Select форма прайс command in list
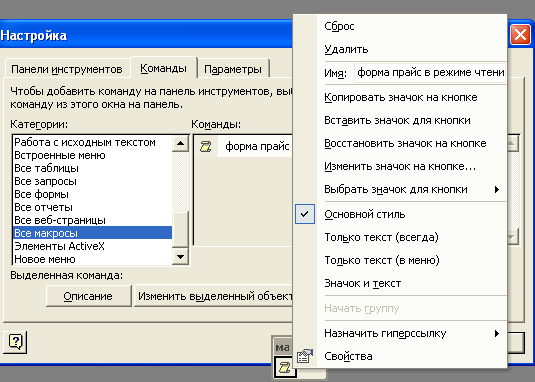The image size is (535, 382). pos(244,146)
